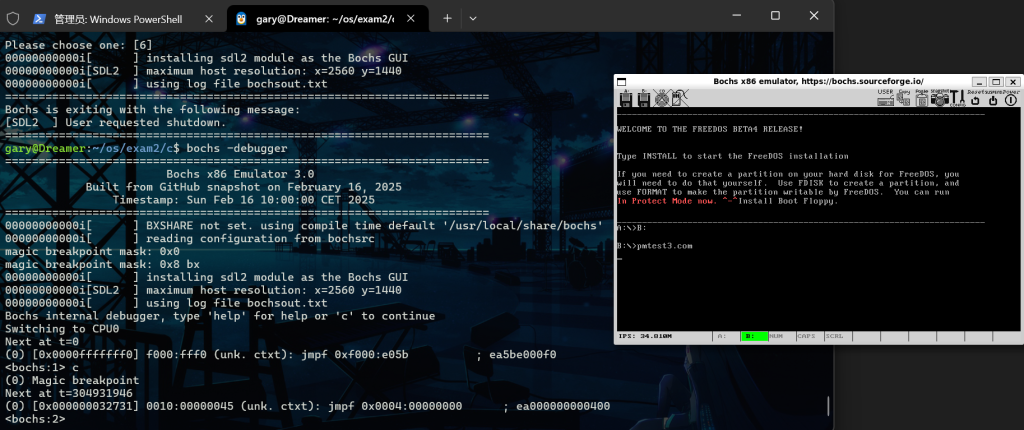Take a Snapshot with the camera icon
The image size is (1024, 430).
pos(938,98)
